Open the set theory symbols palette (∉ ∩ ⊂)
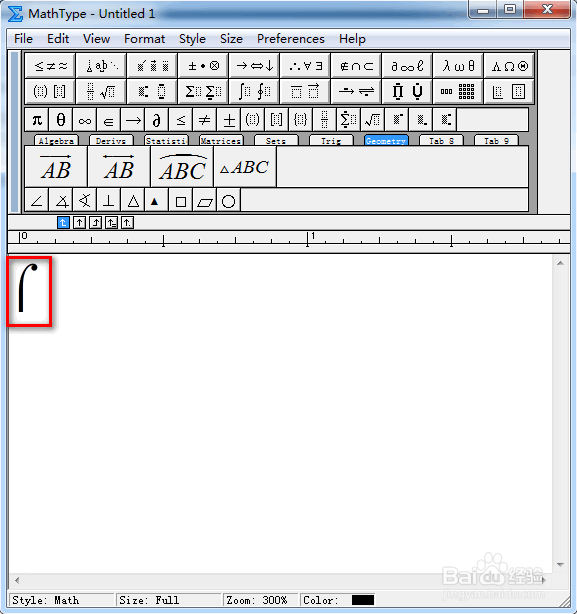The height and width of the screenshot is (614, 577). (356, 66)
